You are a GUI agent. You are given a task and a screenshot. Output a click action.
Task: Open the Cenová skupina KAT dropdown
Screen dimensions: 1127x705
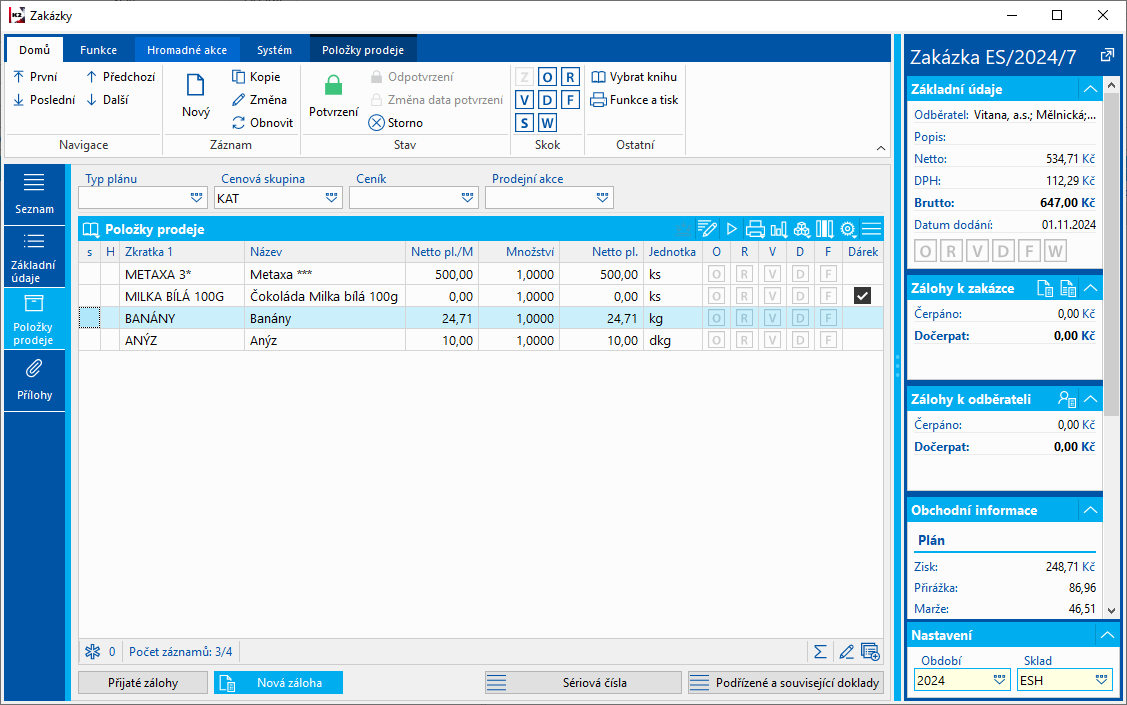[x=332, y=198]
